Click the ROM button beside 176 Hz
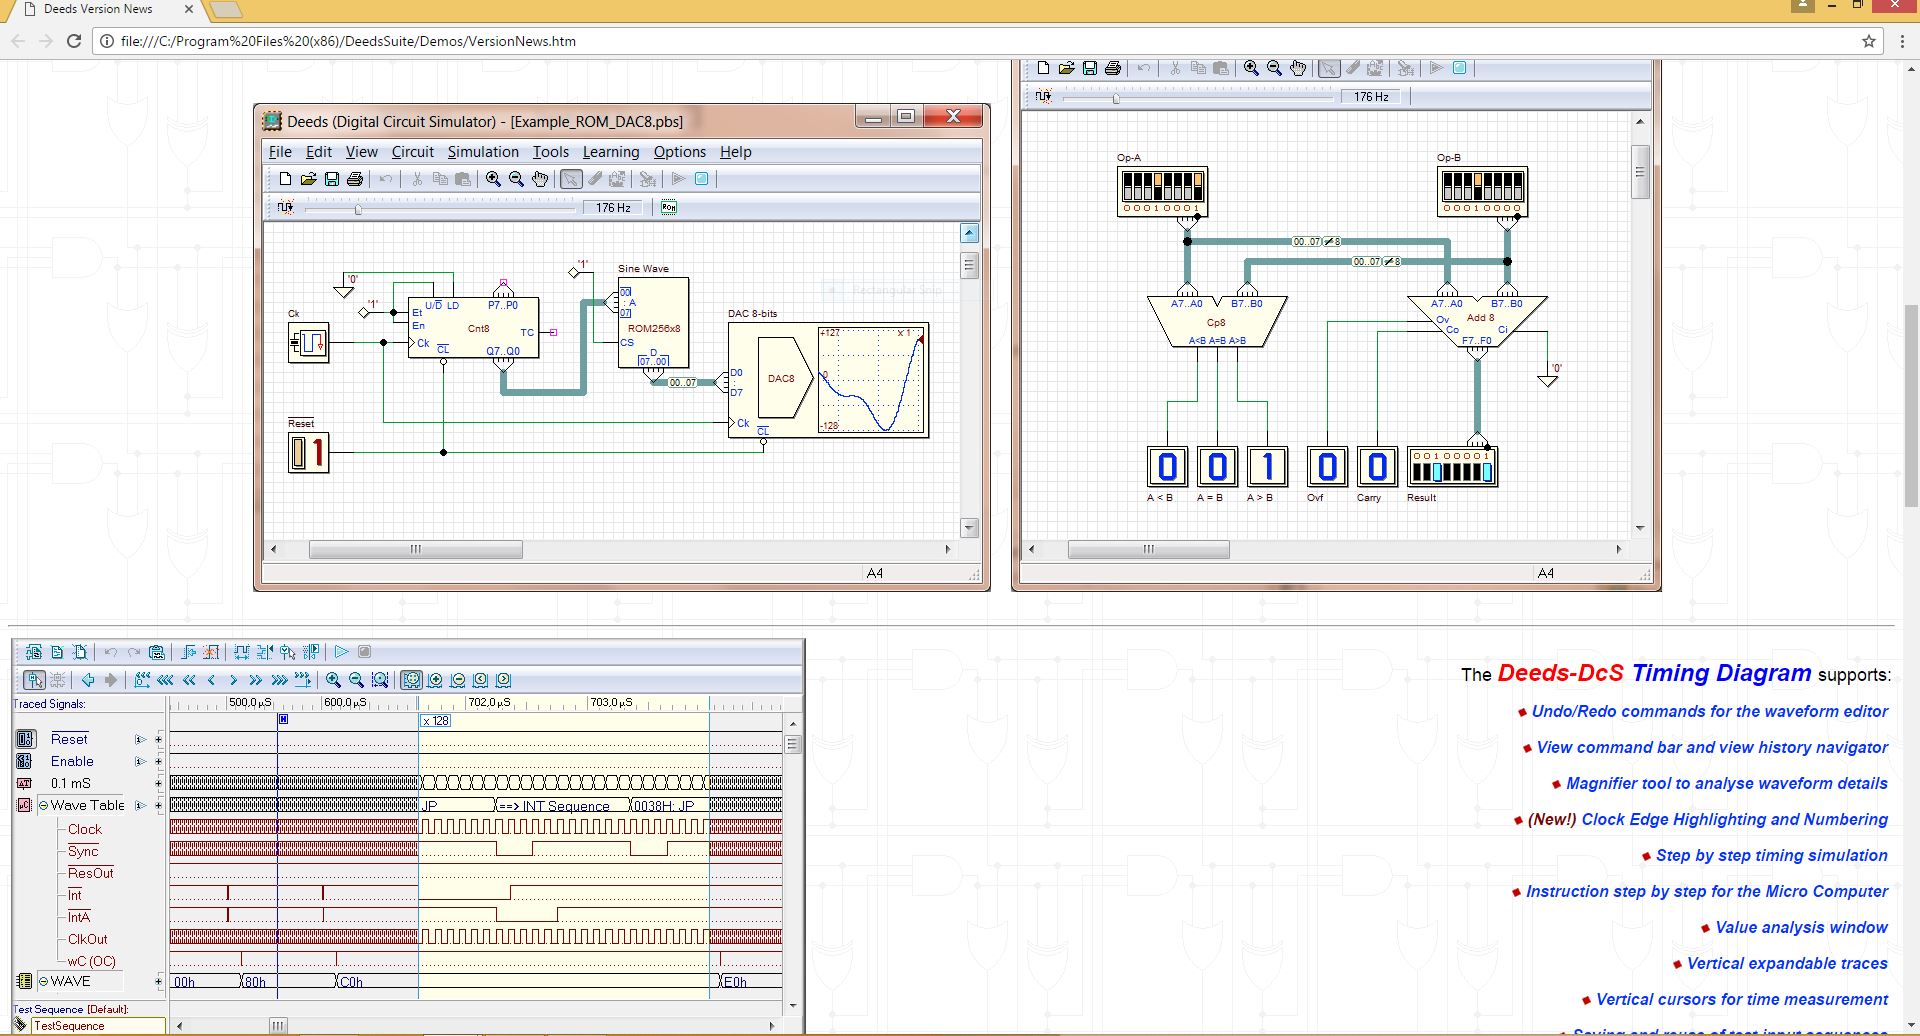The image size is (1920, 1036). pyautogui.click(x=668, y=207)
